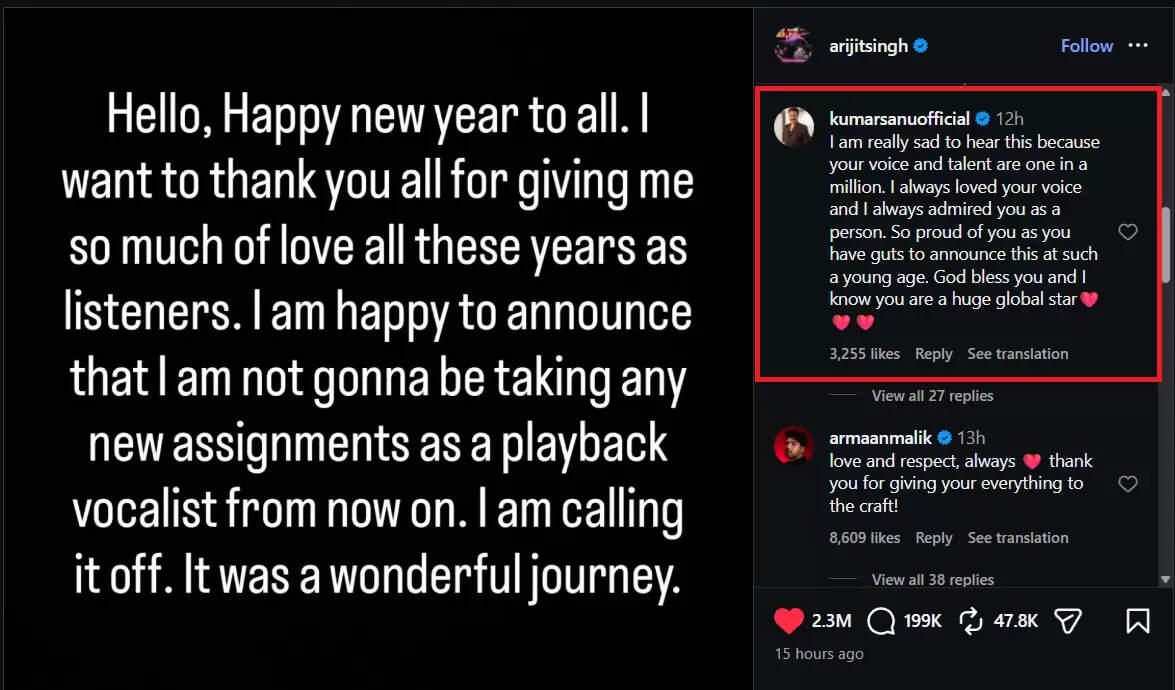Click the red heart like icon on the post
Screen dimensions: 1175x690
tap(789, 621)
